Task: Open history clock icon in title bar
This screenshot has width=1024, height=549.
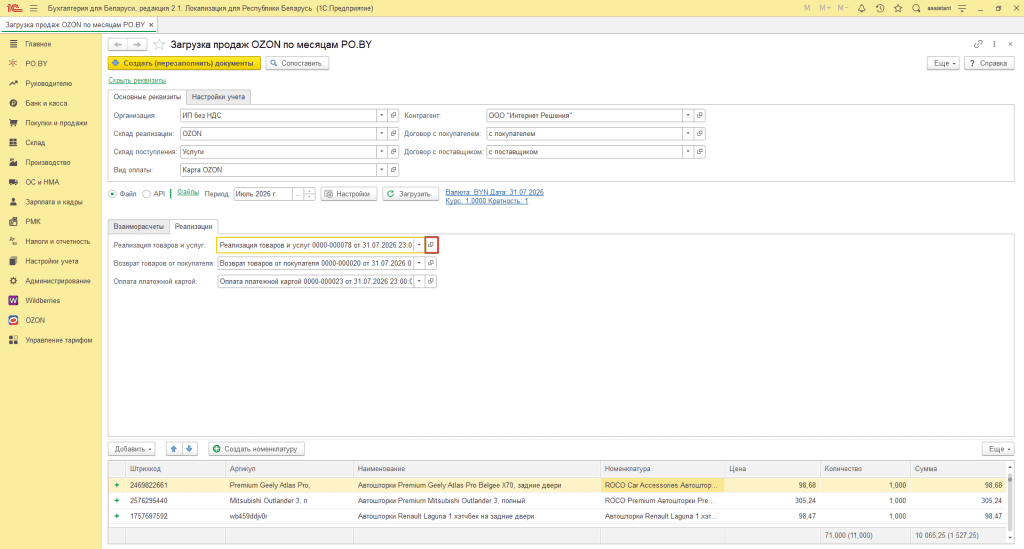Action: [x=880, y=8]
